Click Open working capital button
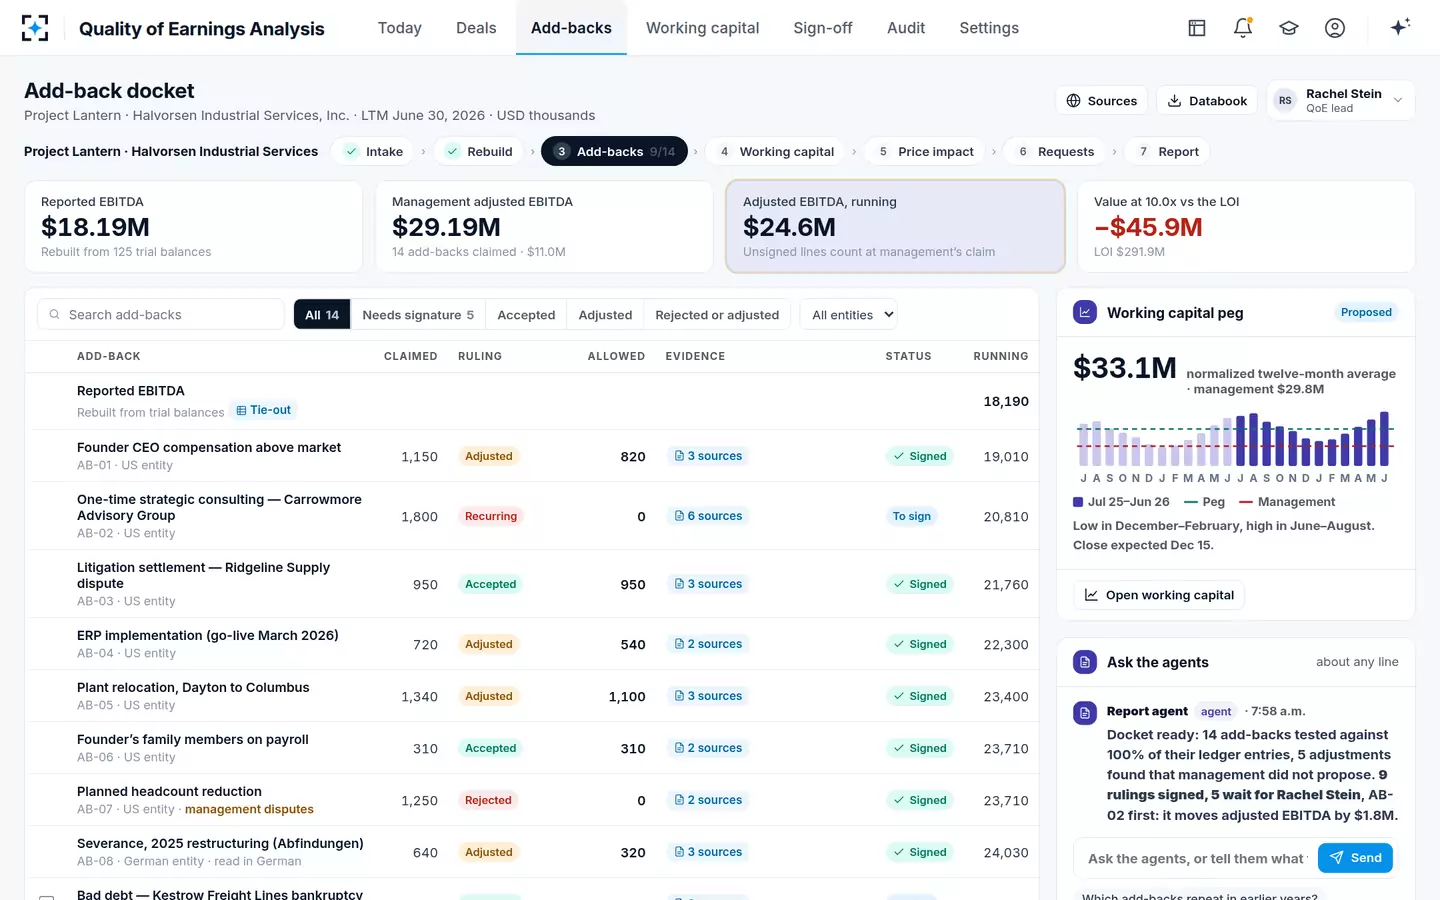The height and width of the screenshot is (900, 1440). click(x=1159, y=595)
